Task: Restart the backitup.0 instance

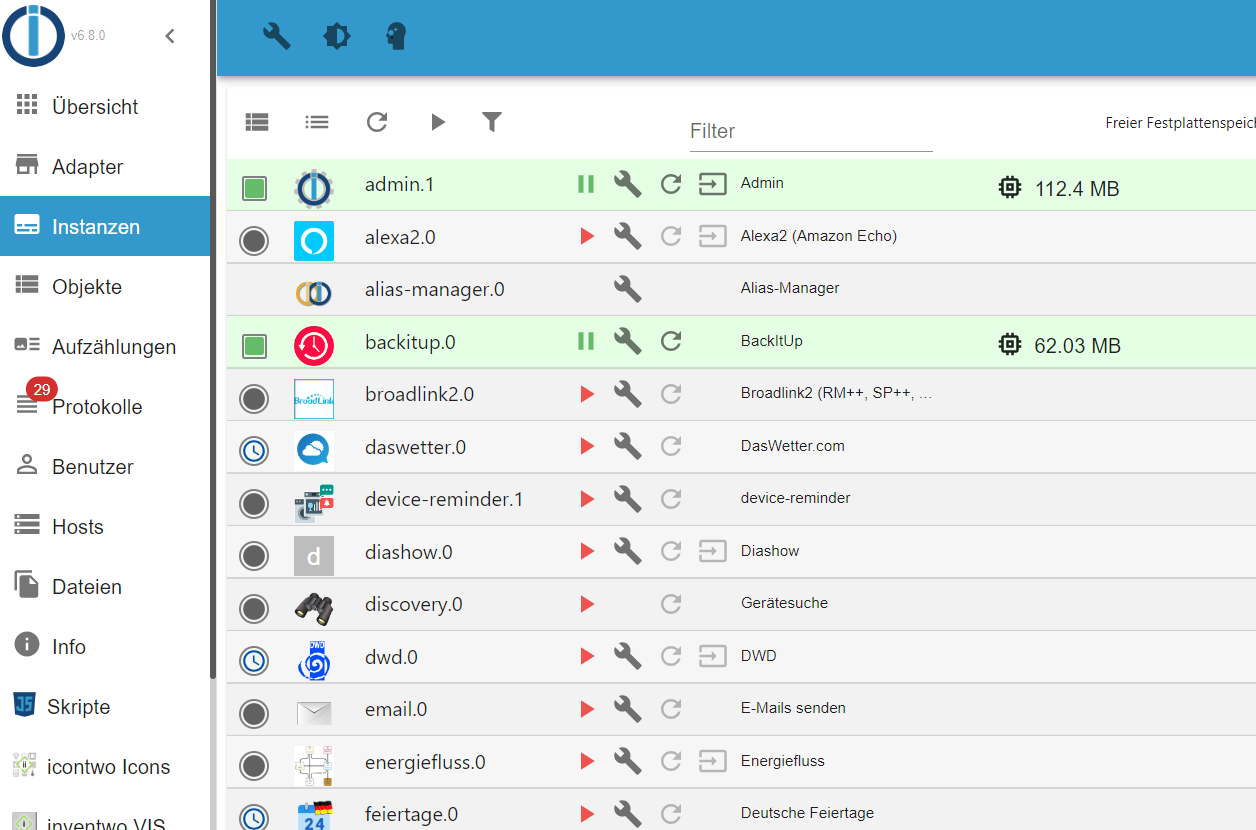Action: (671, 342)
